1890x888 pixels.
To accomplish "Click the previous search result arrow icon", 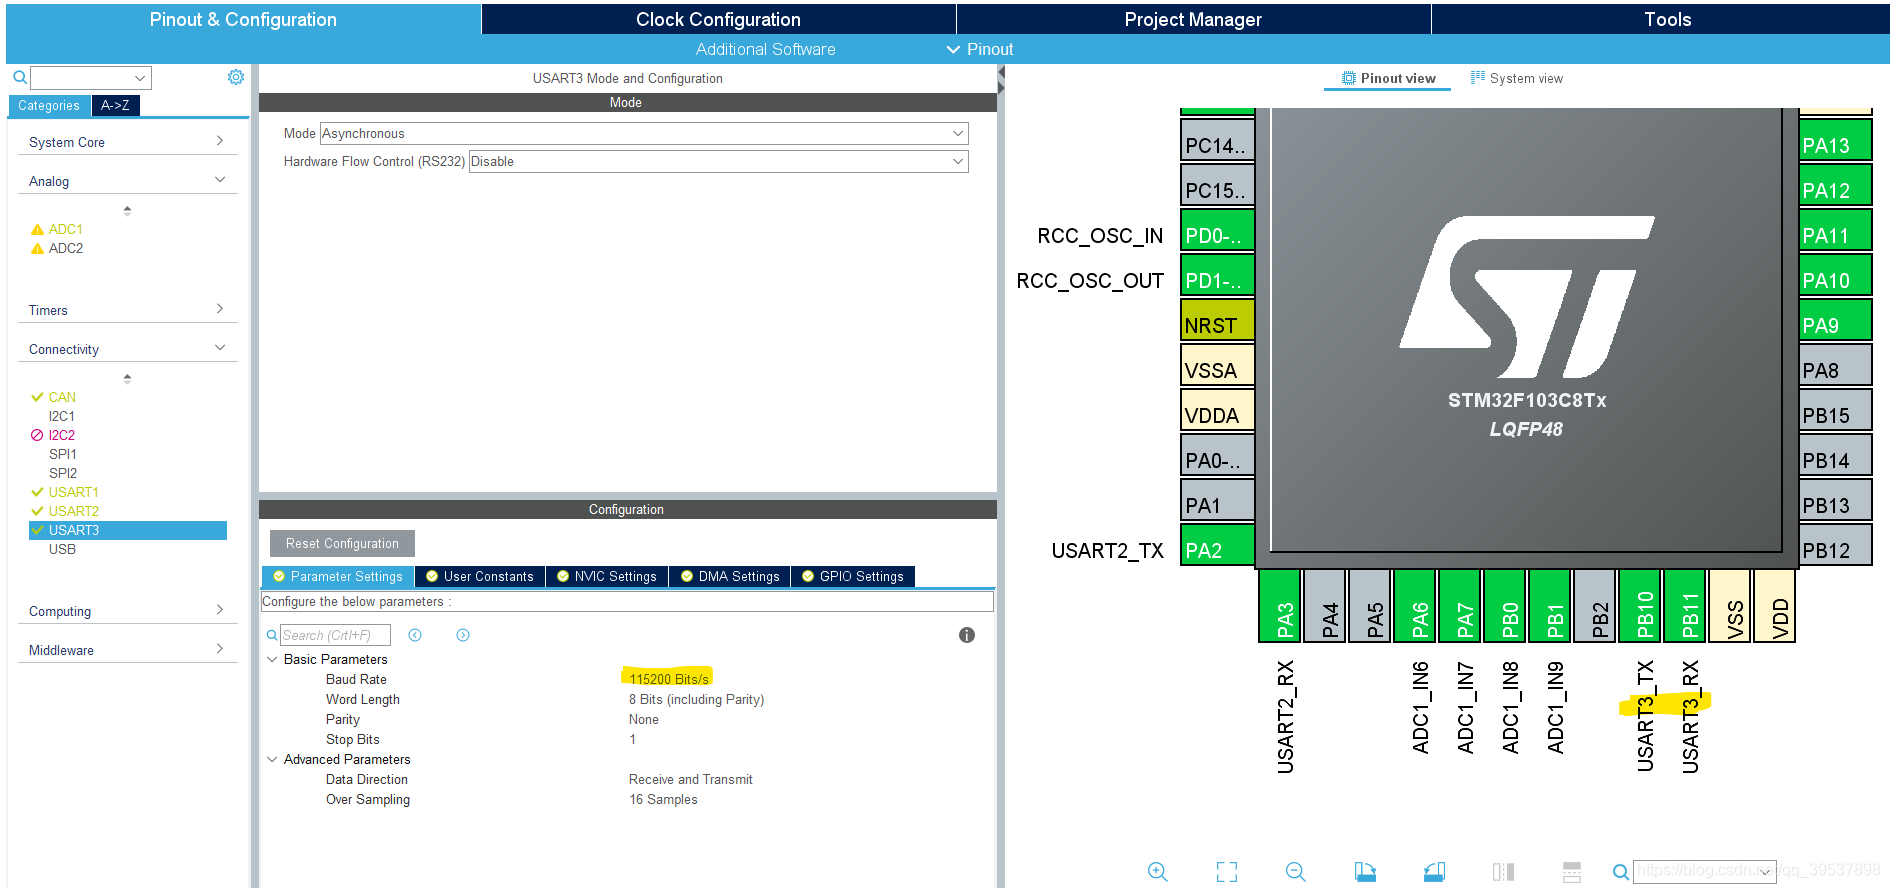I will point(415,635).
